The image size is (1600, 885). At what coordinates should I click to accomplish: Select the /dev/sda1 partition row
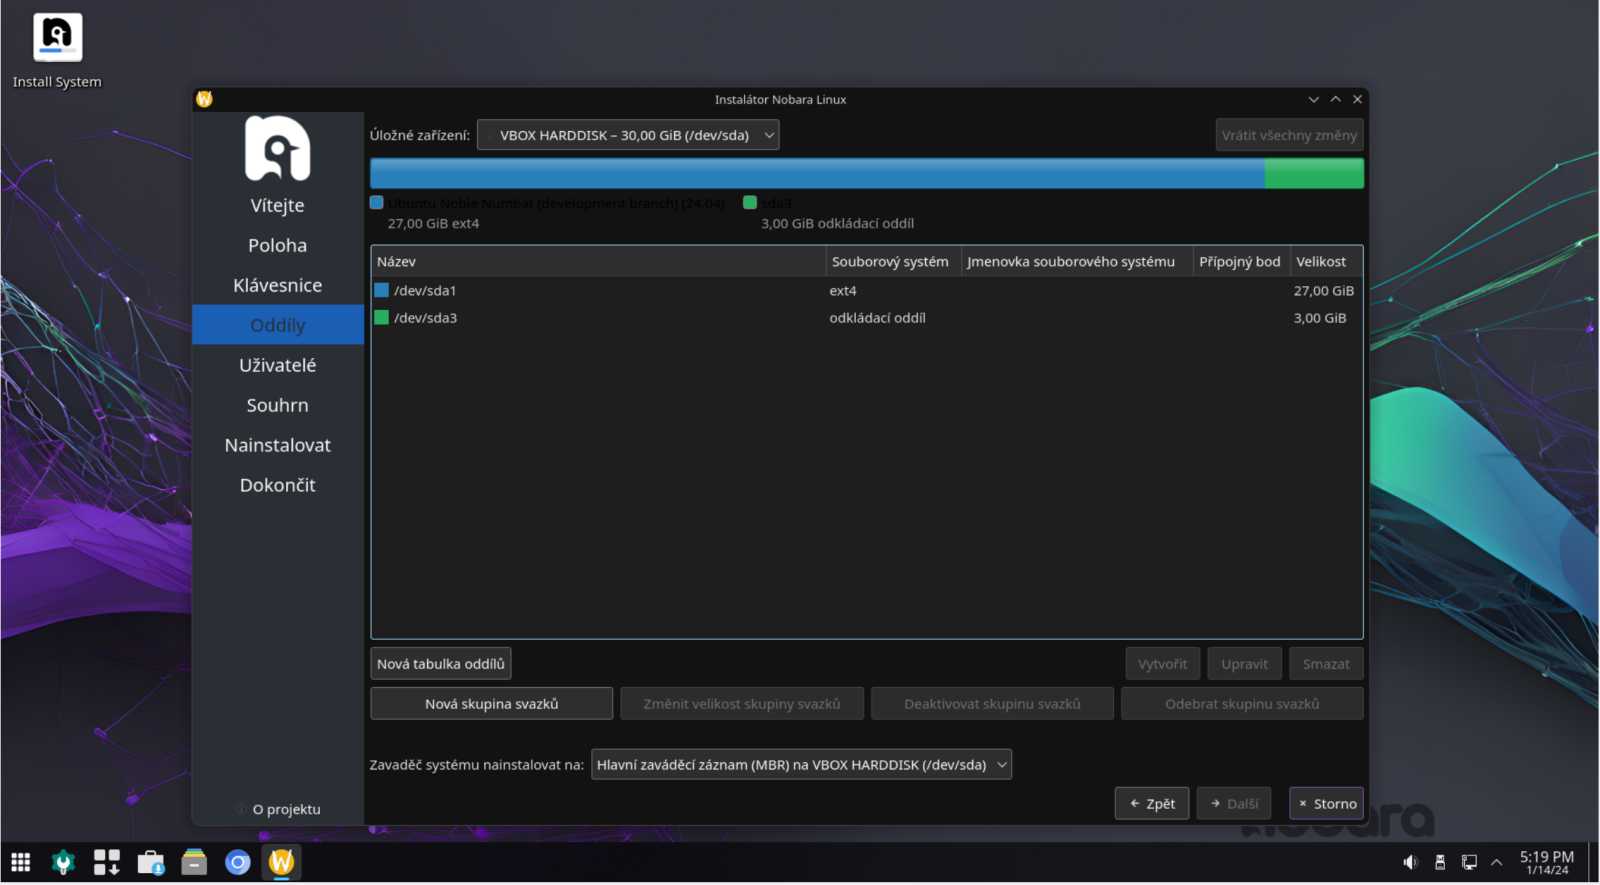click(866, 290)
